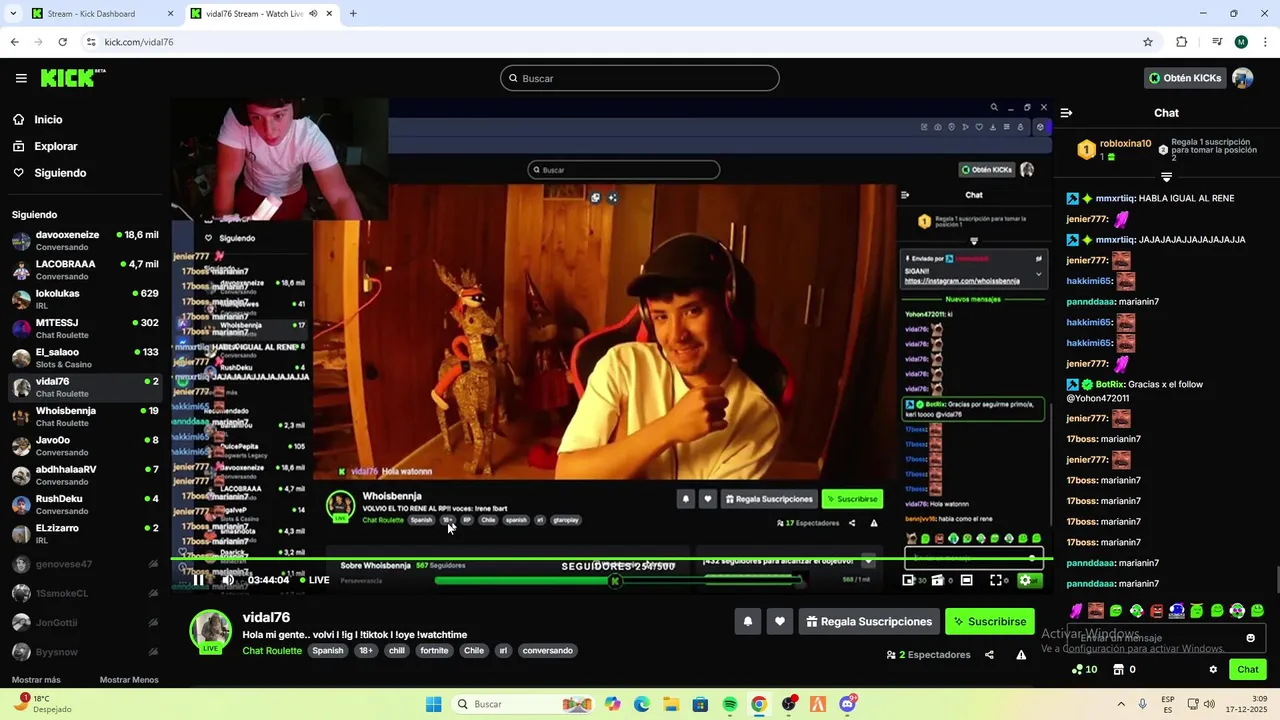
Task: Insert the red angry face emote
Action: pos(1157,611)
